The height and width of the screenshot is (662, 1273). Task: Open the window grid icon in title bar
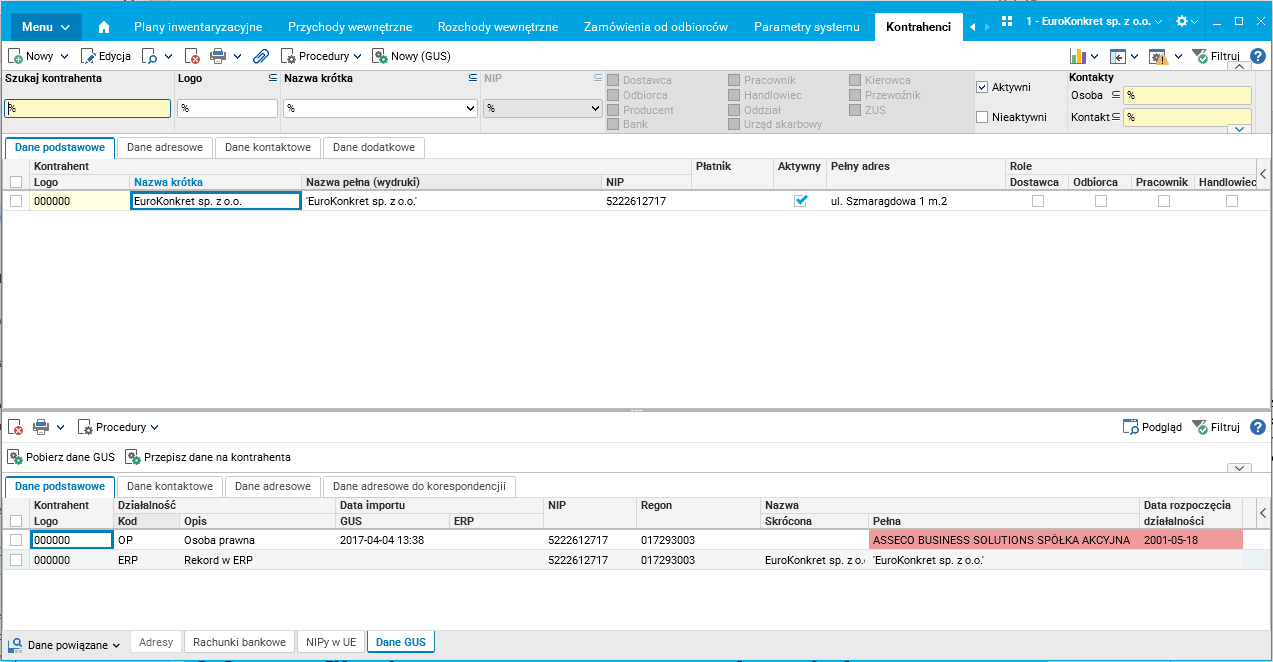click(x=1006, y=21)
